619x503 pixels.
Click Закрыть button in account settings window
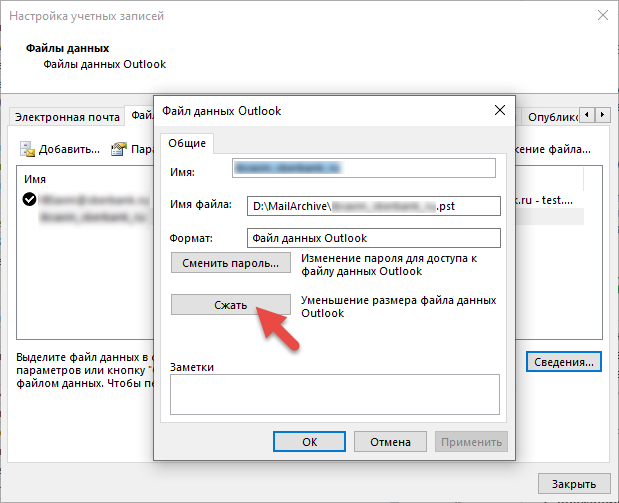pyautogui.click(x=574, y=484)
